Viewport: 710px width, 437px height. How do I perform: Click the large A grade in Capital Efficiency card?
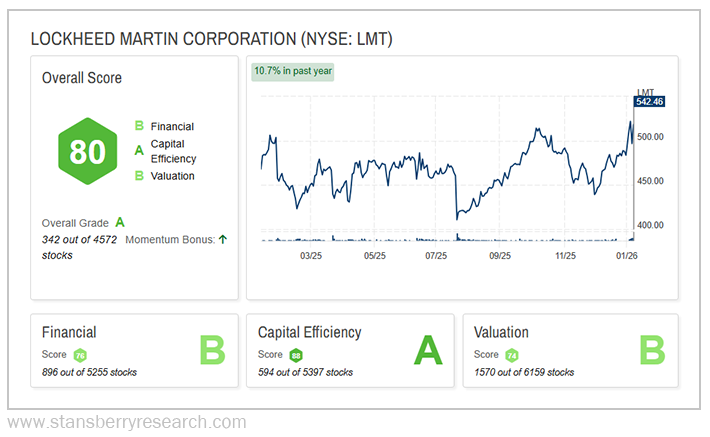[428, 352]
